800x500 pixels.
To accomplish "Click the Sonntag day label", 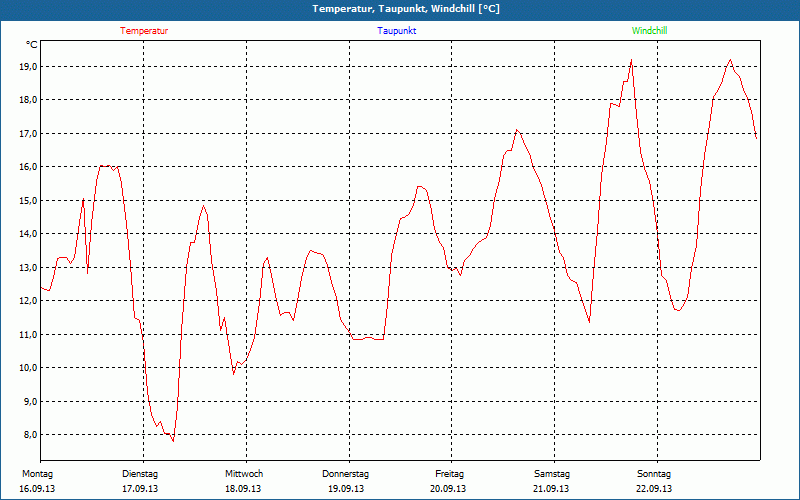I will [x=654, y=474].
